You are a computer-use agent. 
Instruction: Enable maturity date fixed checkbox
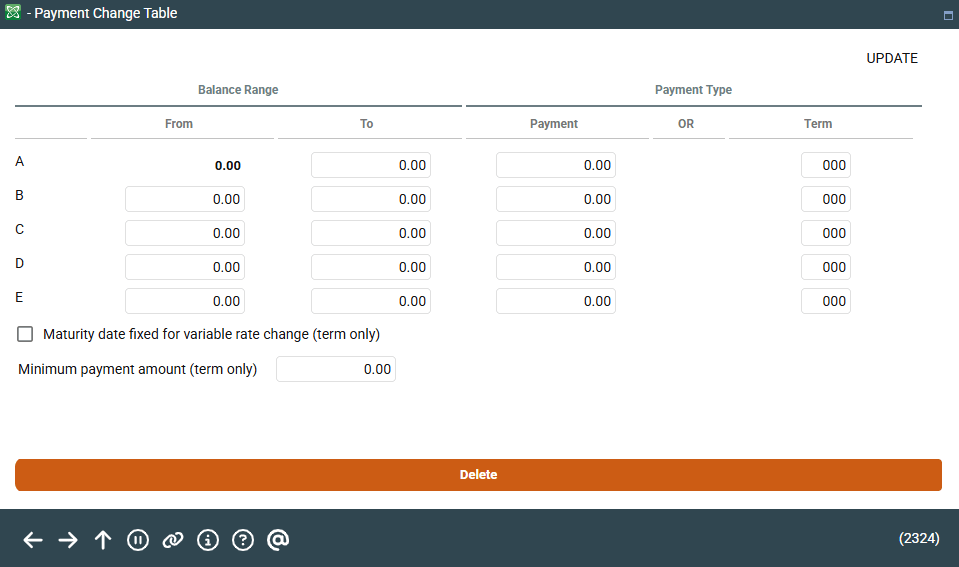coord(25,334)
